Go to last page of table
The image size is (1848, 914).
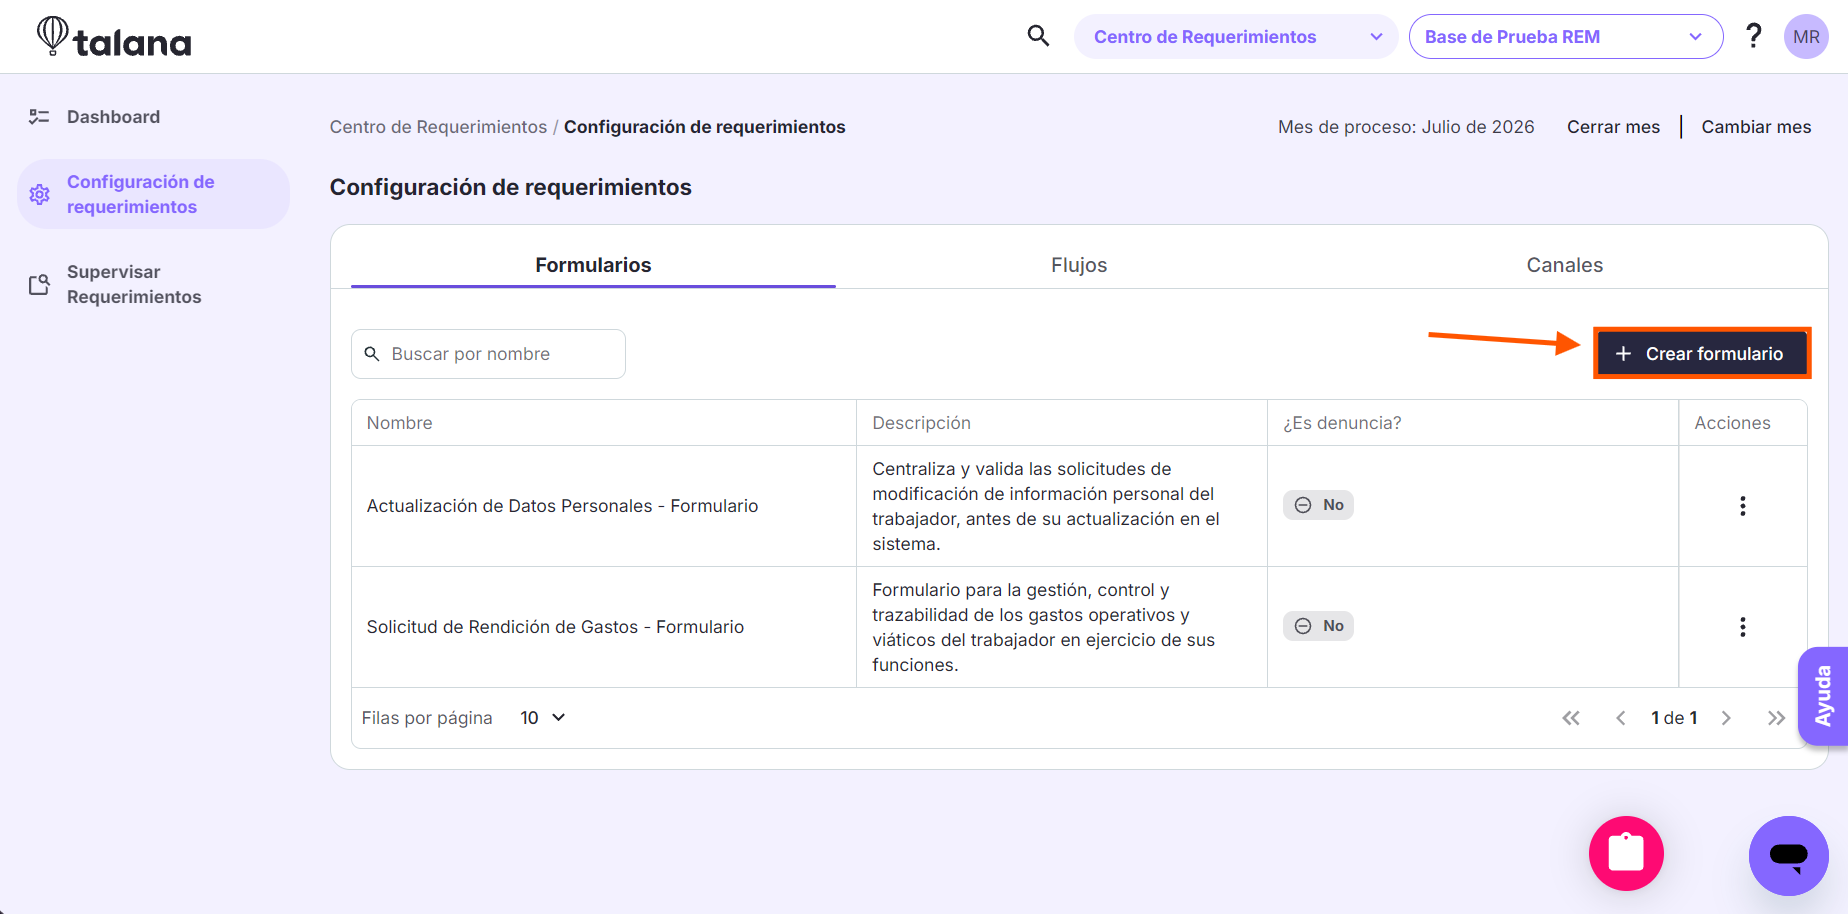[1776, 718]
